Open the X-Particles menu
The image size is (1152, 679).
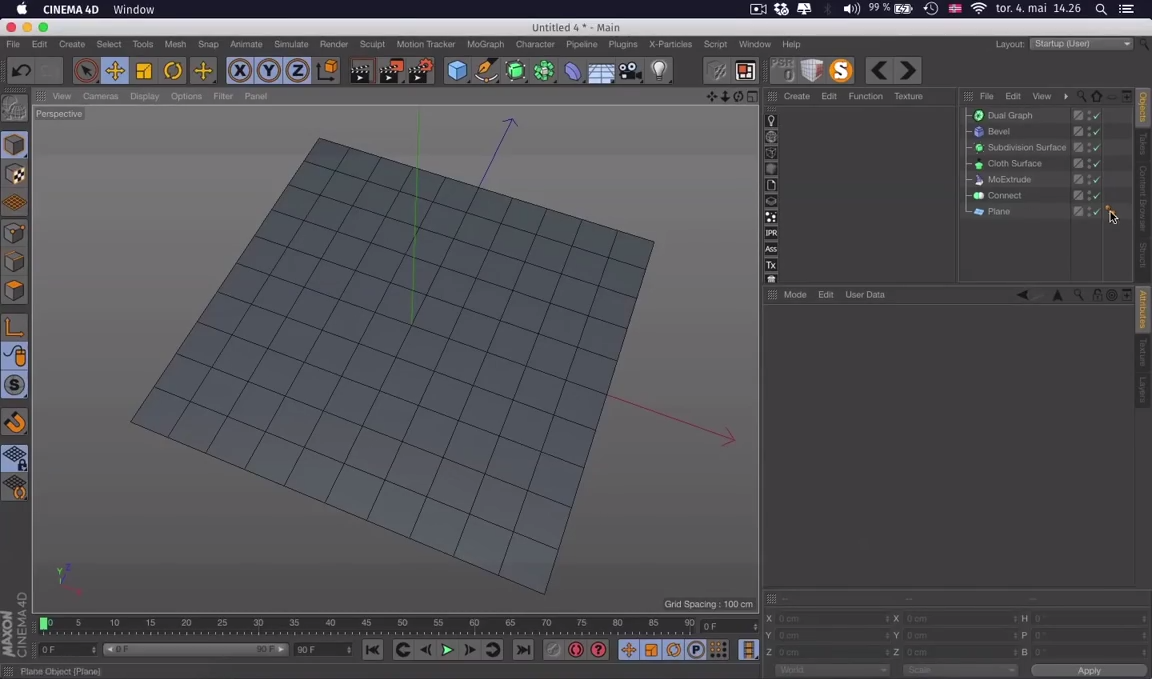(670, 44)
